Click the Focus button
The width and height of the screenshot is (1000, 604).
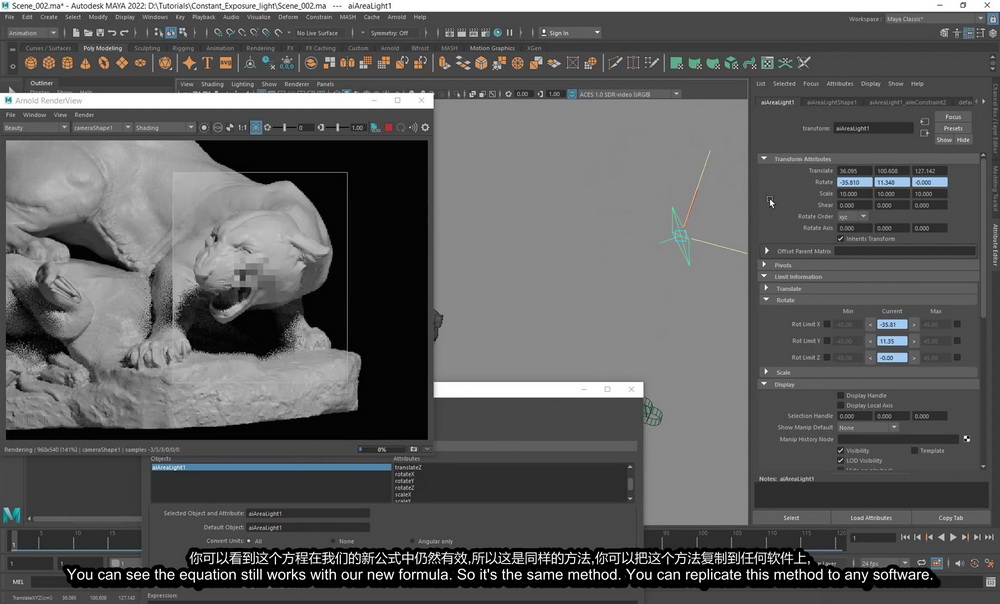[x=953, y=117]
